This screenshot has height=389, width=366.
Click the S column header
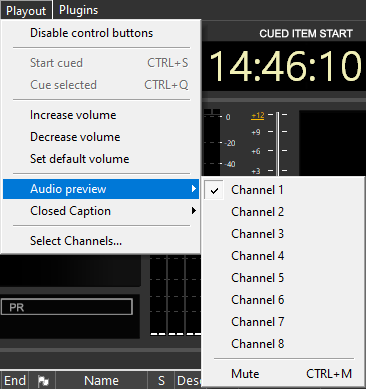point(161,380)
